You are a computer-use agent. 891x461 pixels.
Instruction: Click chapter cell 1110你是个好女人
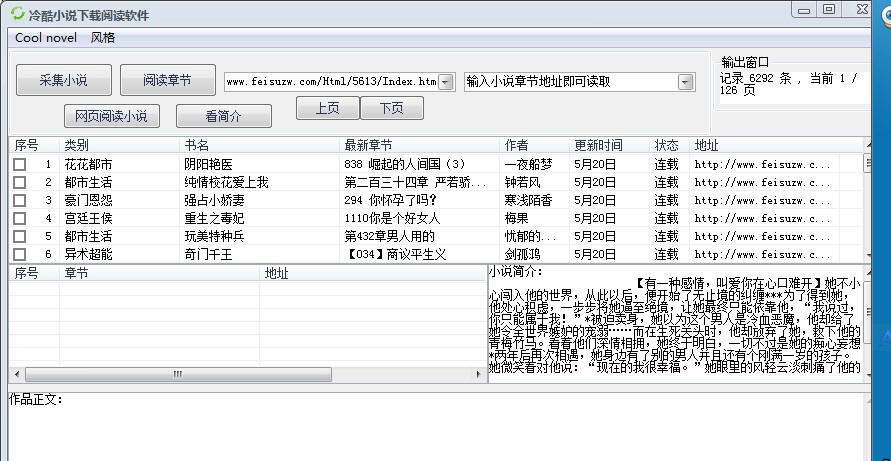pos(392,219)
